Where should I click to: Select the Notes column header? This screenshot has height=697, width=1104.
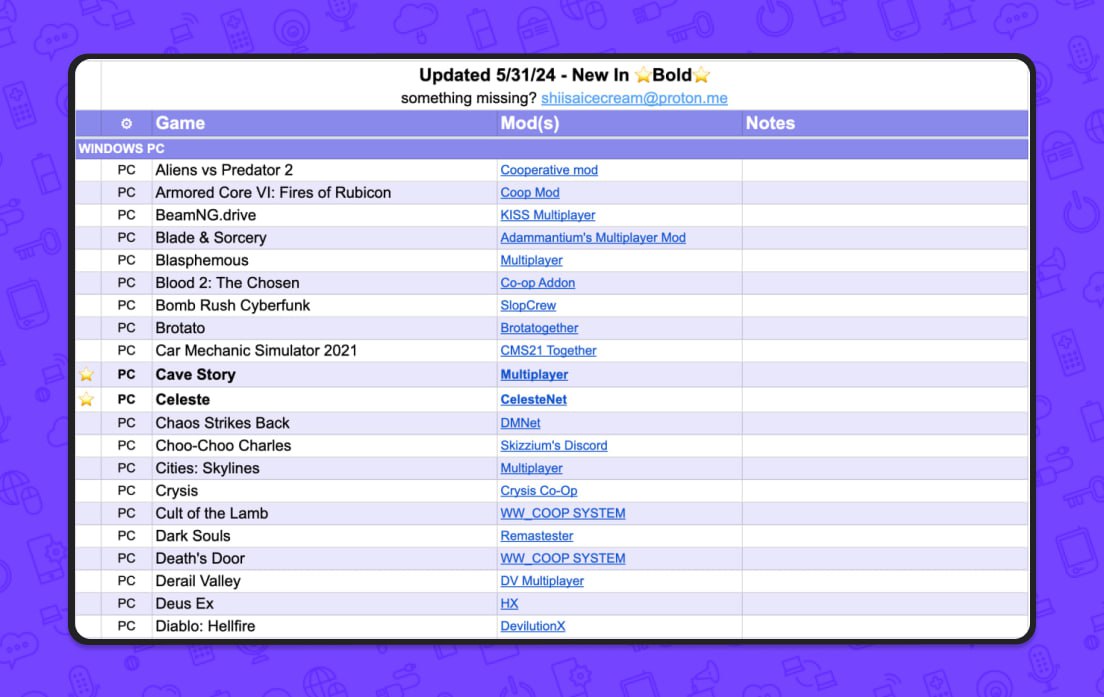coord(770,123)
